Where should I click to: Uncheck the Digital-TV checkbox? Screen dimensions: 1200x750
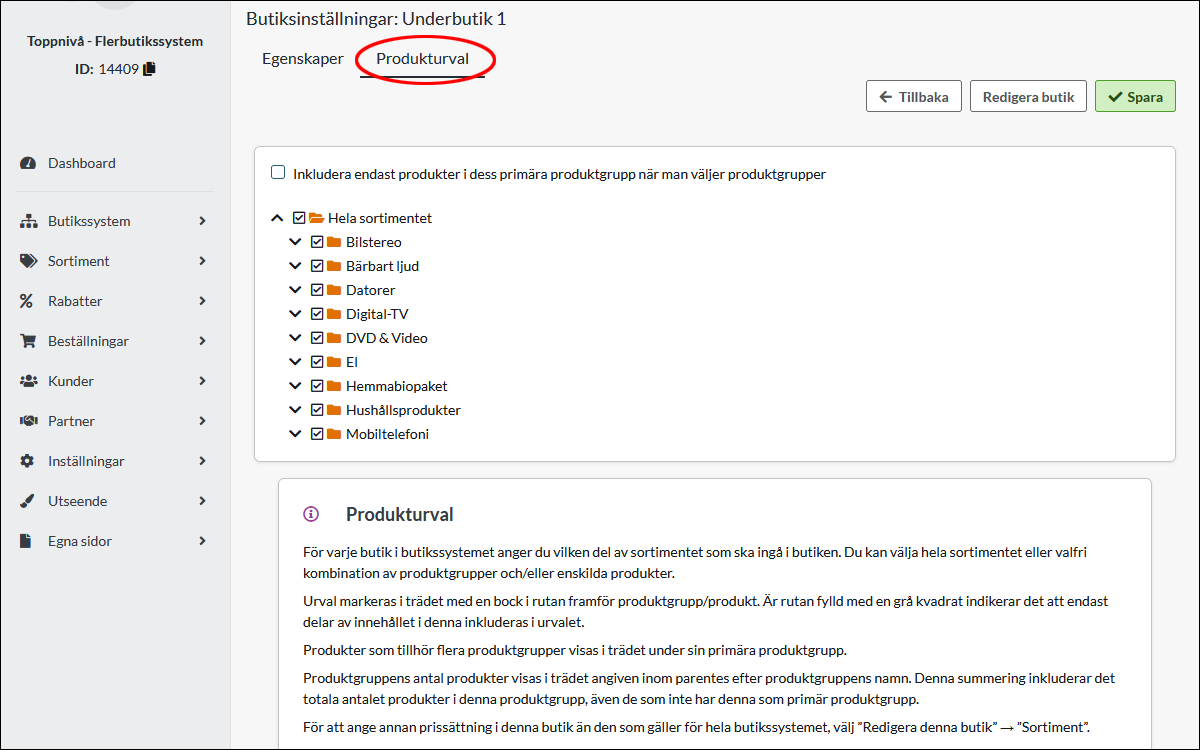click(x=317, y=314)
